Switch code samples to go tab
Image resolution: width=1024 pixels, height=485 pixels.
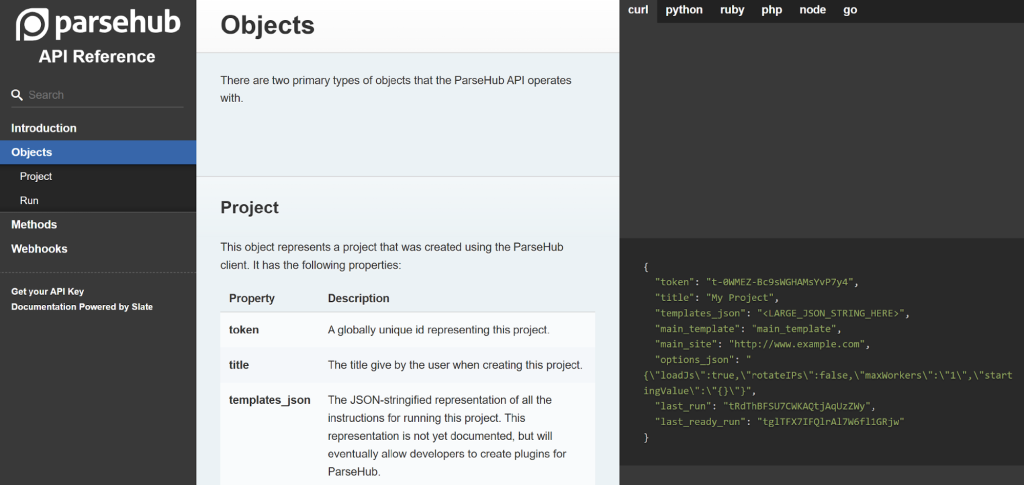tap(850, 10)
